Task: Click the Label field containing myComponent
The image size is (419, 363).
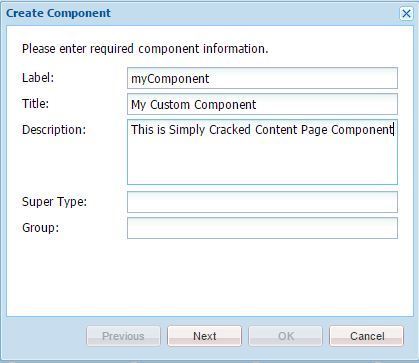Action: [262, 78]
